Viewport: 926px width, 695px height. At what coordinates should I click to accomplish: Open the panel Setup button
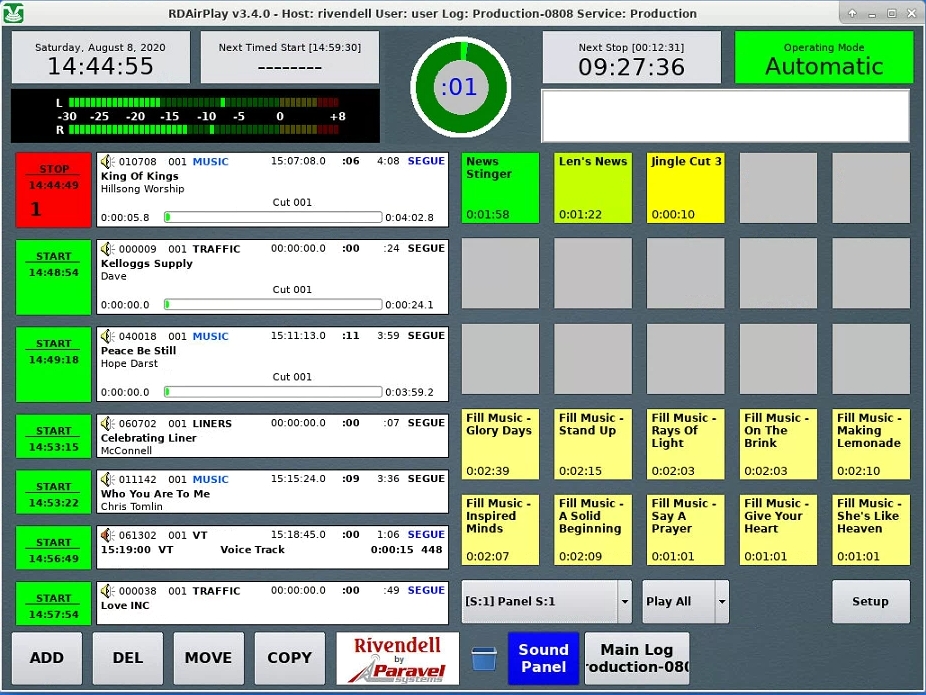click(x=870, y=602)
